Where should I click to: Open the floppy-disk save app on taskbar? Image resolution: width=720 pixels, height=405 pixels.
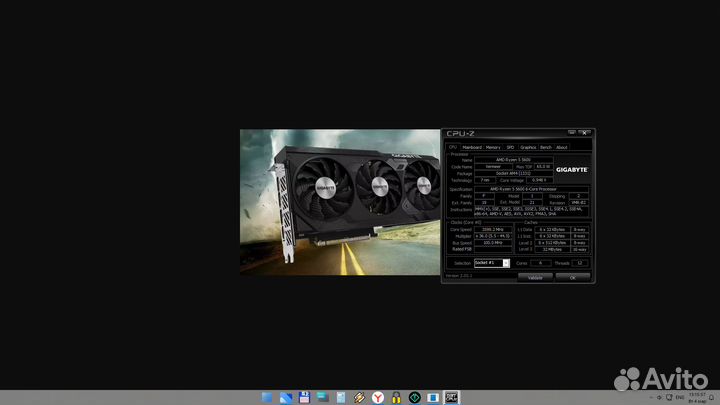[x=304, y=398]
